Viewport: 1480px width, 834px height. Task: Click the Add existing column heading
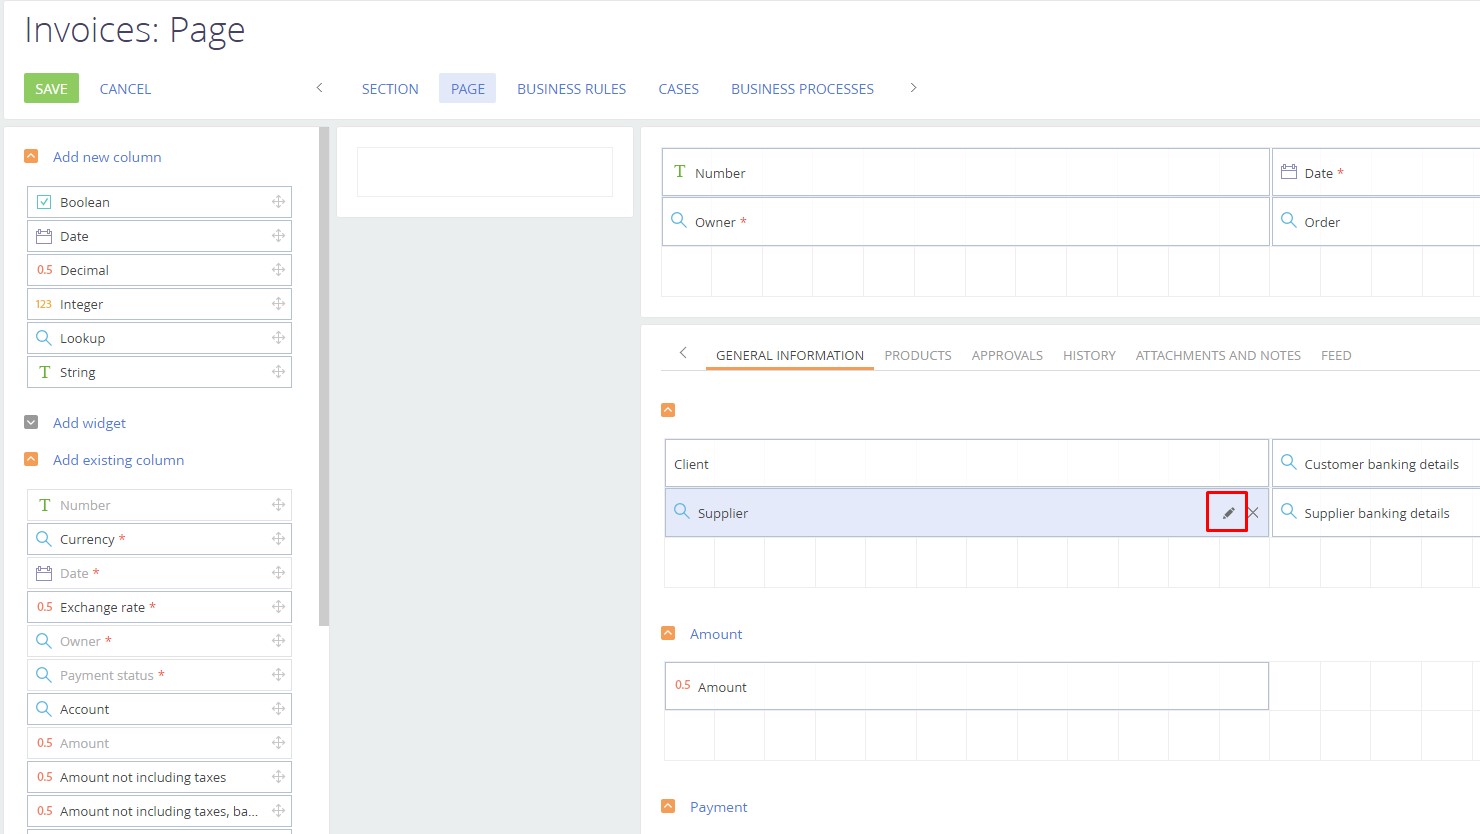point(118,460)
